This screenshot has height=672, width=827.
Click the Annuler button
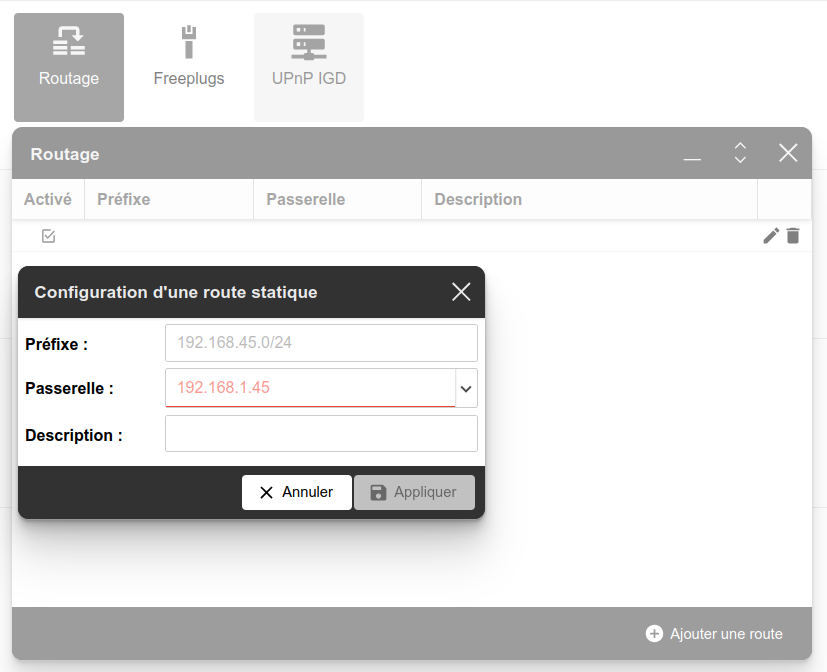[297, 492]
